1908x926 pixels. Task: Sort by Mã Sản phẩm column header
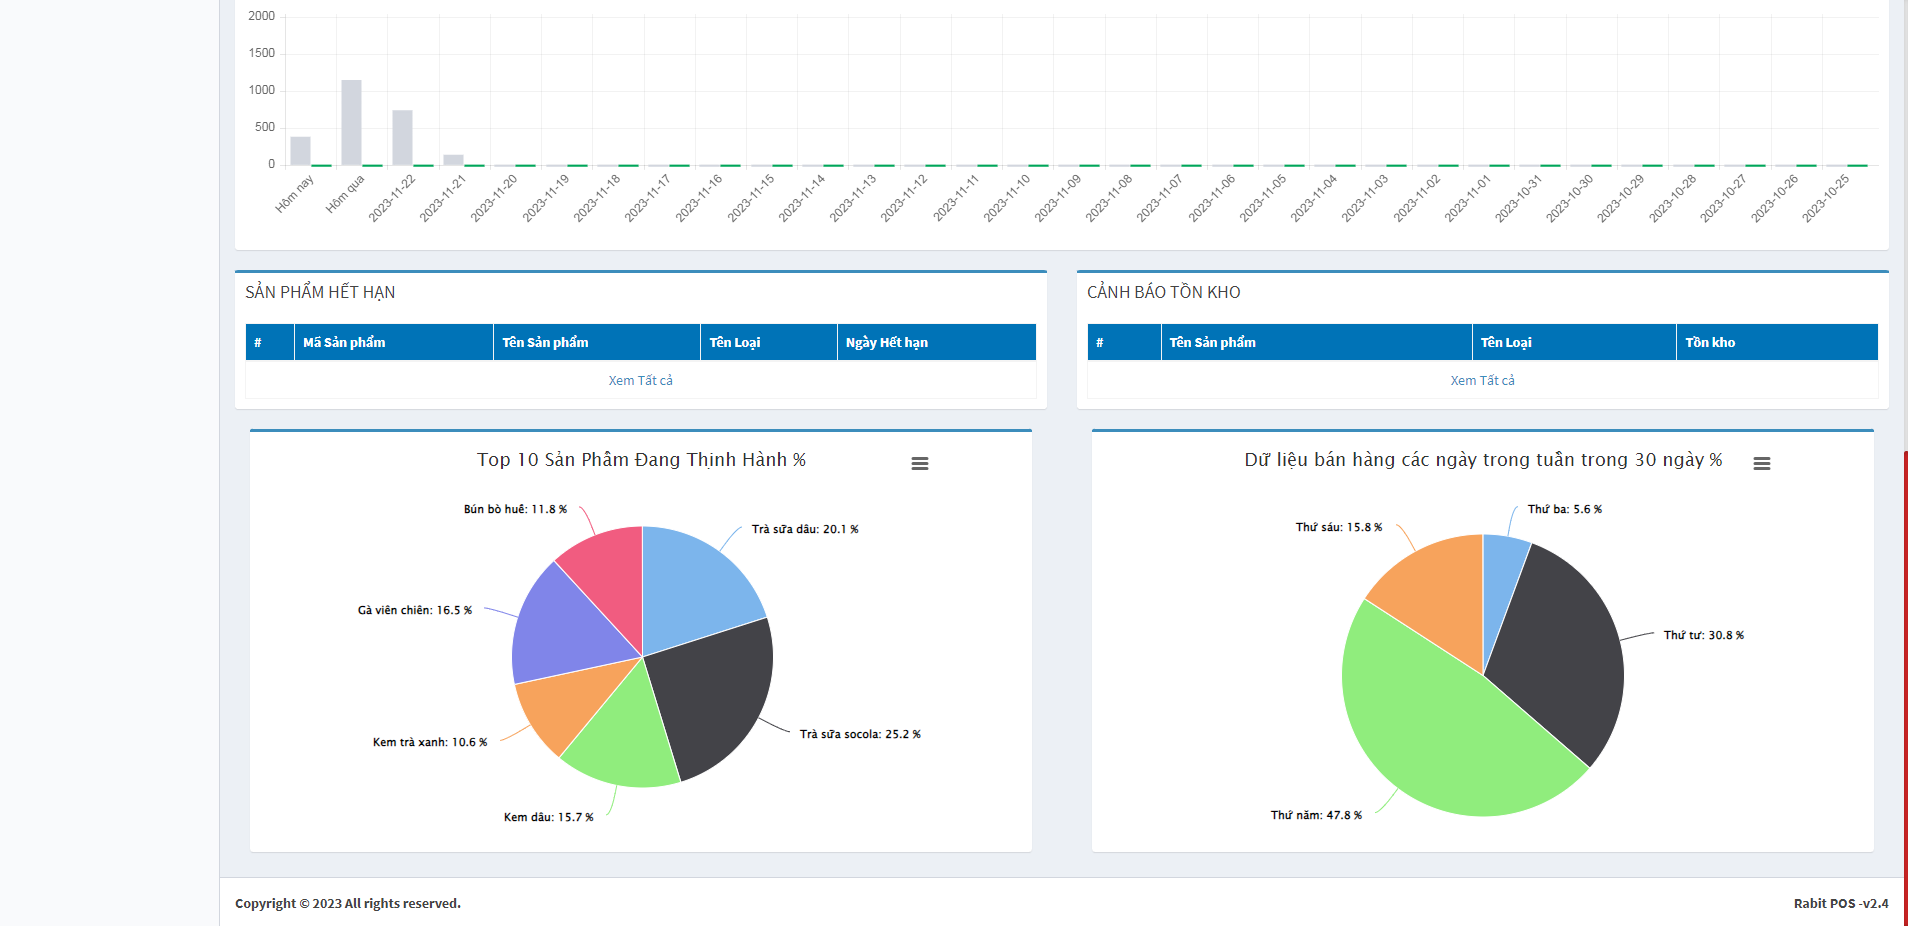pos(394,342)
